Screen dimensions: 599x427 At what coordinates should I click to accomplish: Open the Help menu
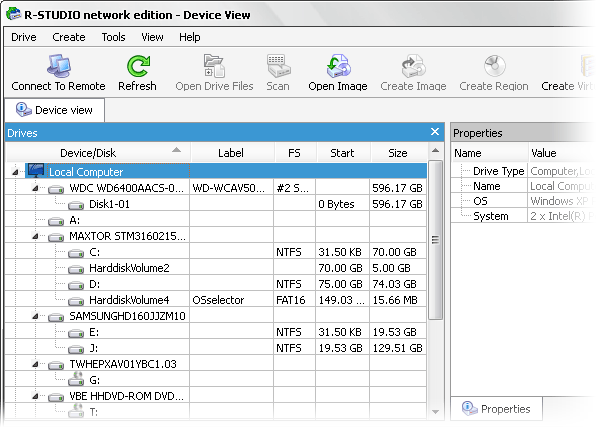pos(189,37)
